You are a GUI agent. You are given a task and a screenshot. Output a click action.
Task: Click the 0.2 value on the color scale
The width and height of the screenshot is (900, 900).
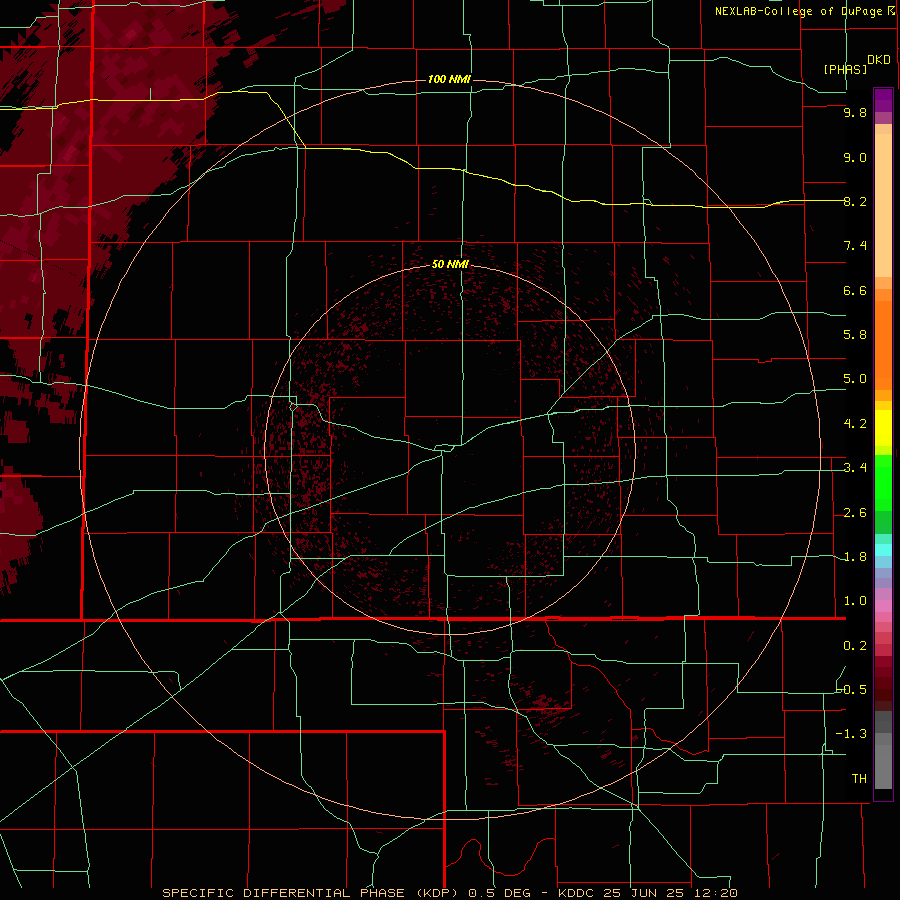[x=855, y=646]
